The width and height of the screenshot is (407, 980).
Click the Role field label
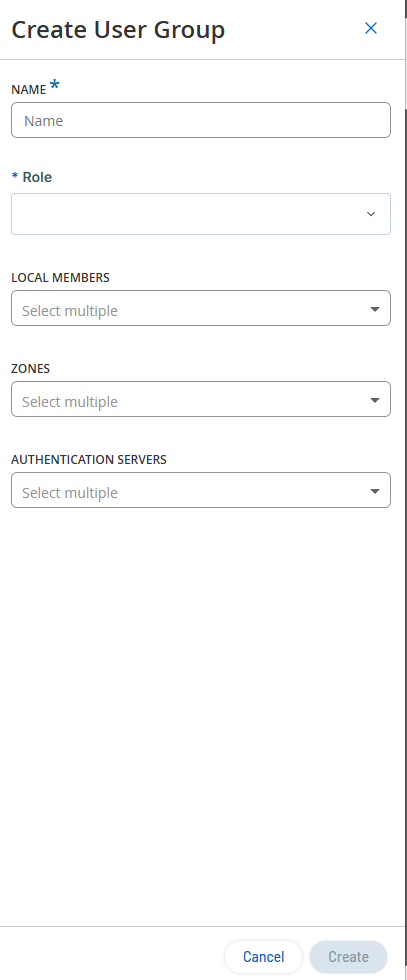coord(37,177)
